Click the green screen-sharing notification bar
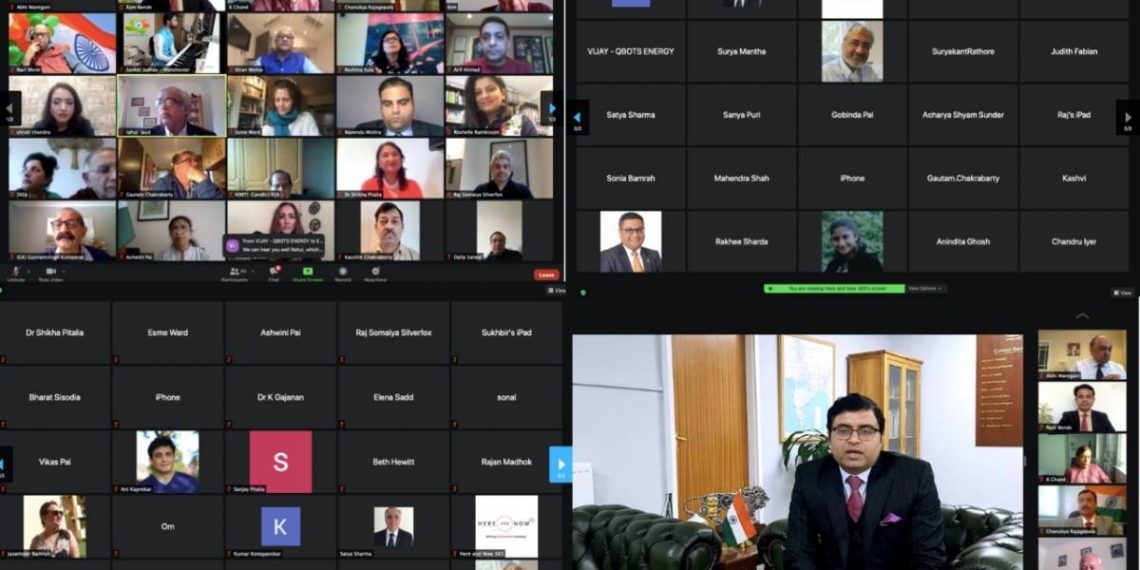This screenshot has height=570, width=1140. point(834,289)
